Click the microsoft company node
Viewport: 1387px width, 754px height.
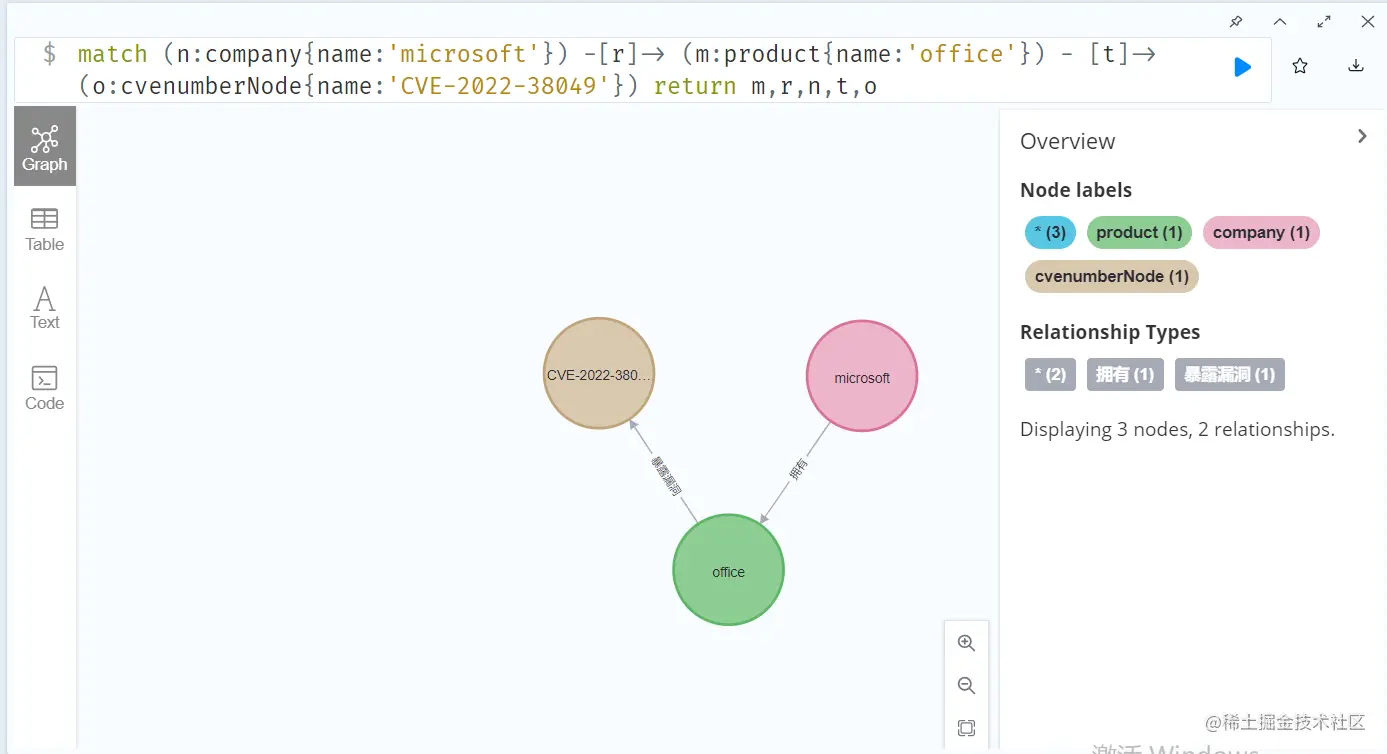pos(862,377)
